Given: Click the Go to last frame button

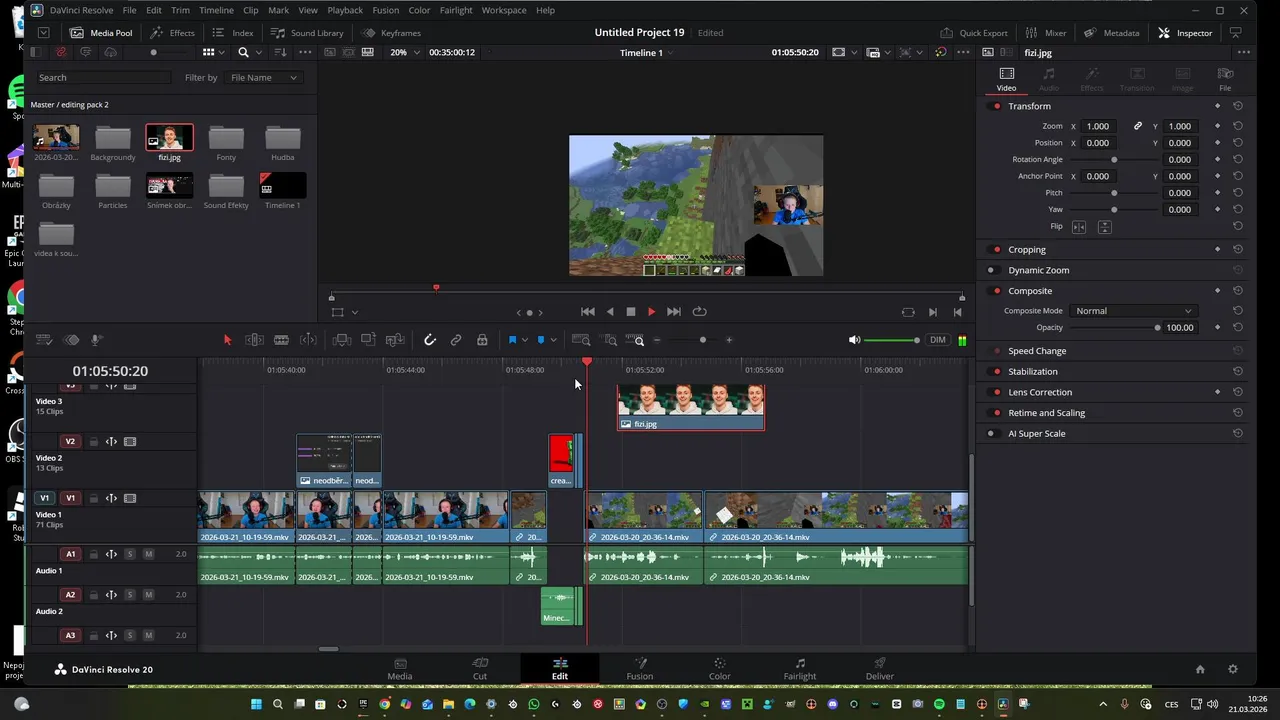Looking at the screenshot, I should (674, 312).
